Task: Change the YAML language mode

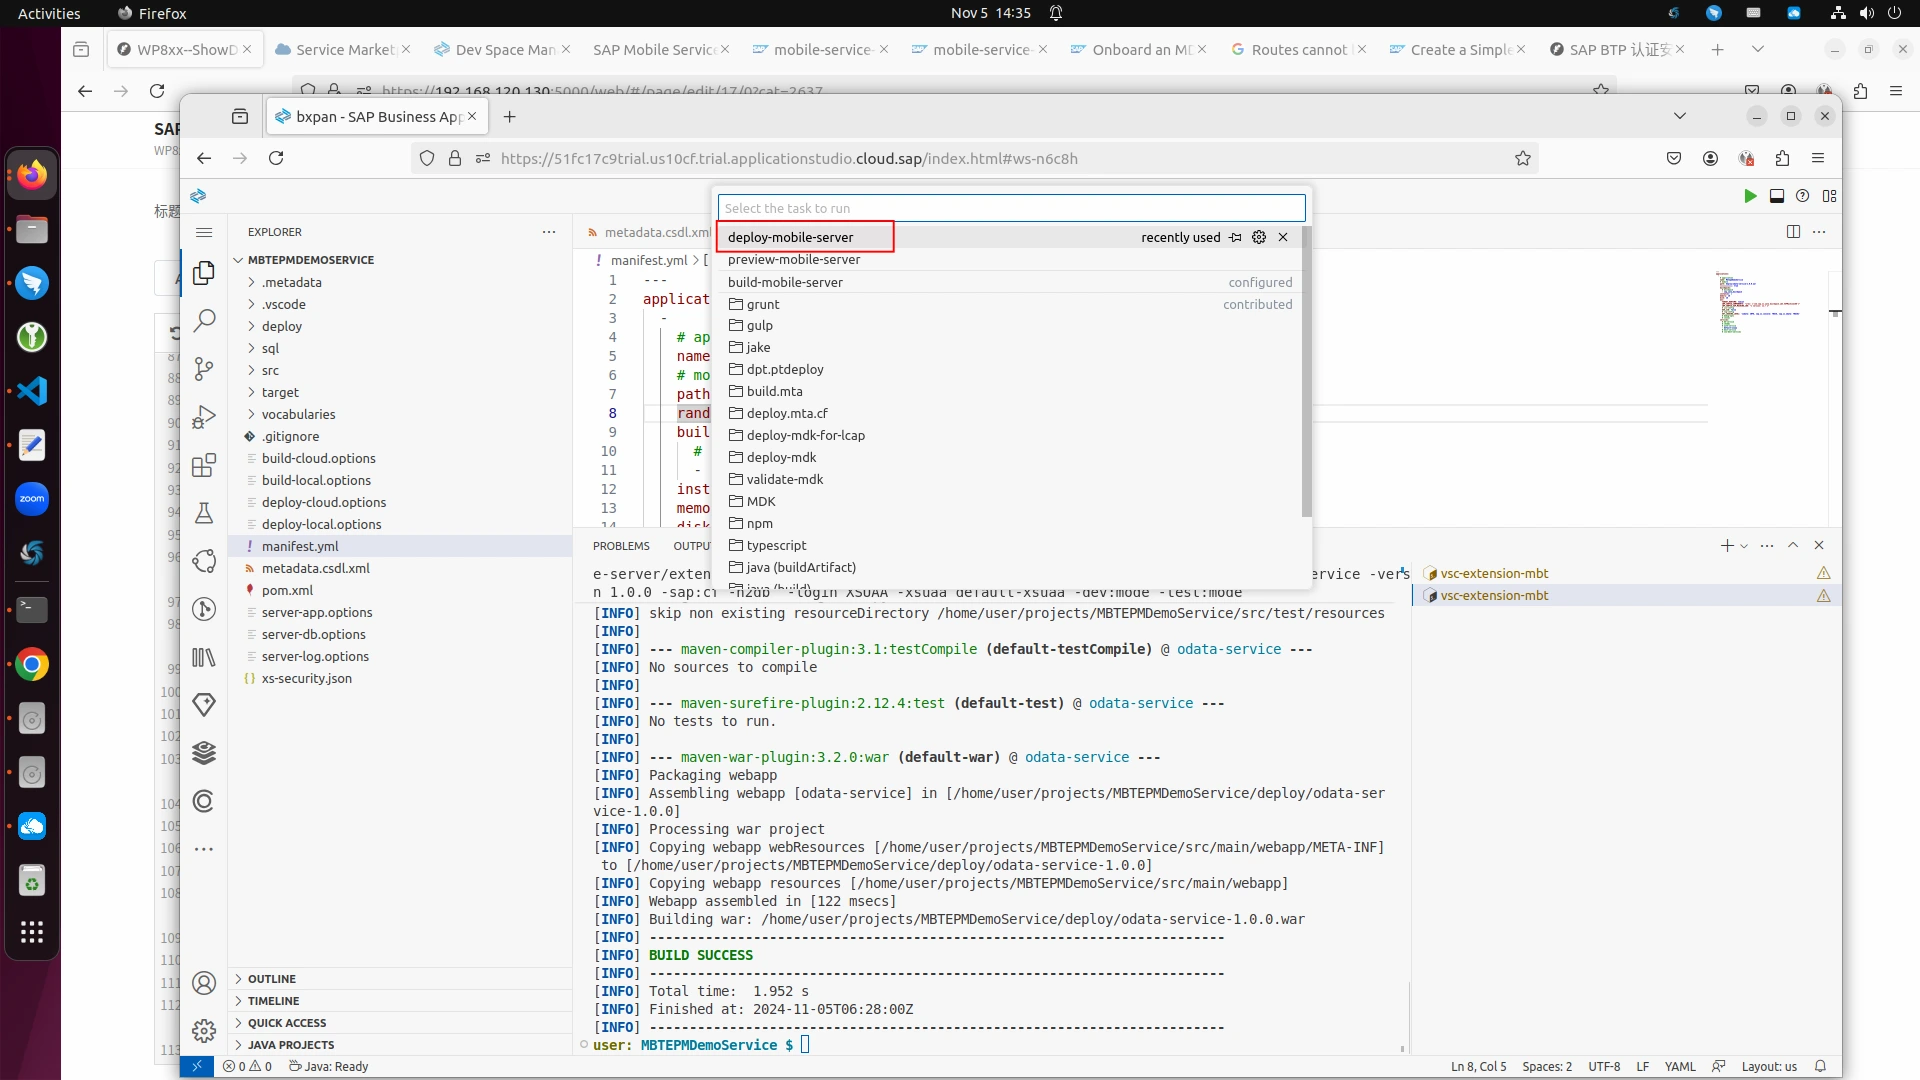Action: 1680,1066
